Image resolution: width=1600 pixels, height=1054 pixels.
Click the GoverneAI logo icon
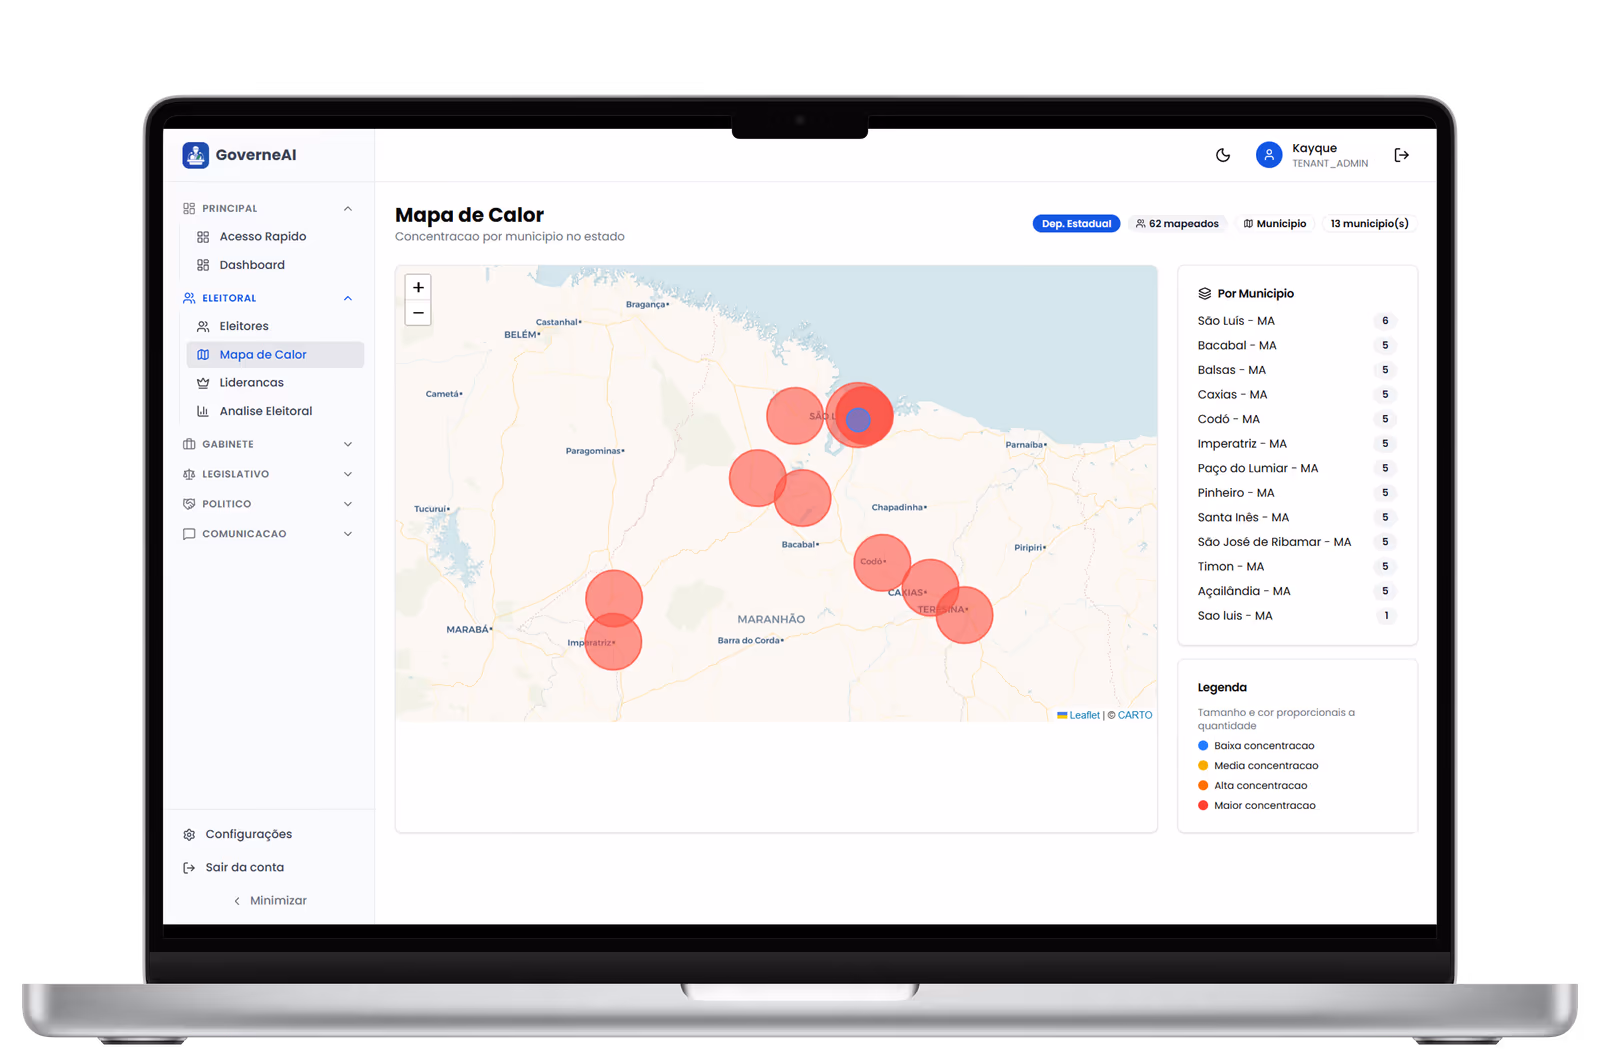(x=195, y=155)
